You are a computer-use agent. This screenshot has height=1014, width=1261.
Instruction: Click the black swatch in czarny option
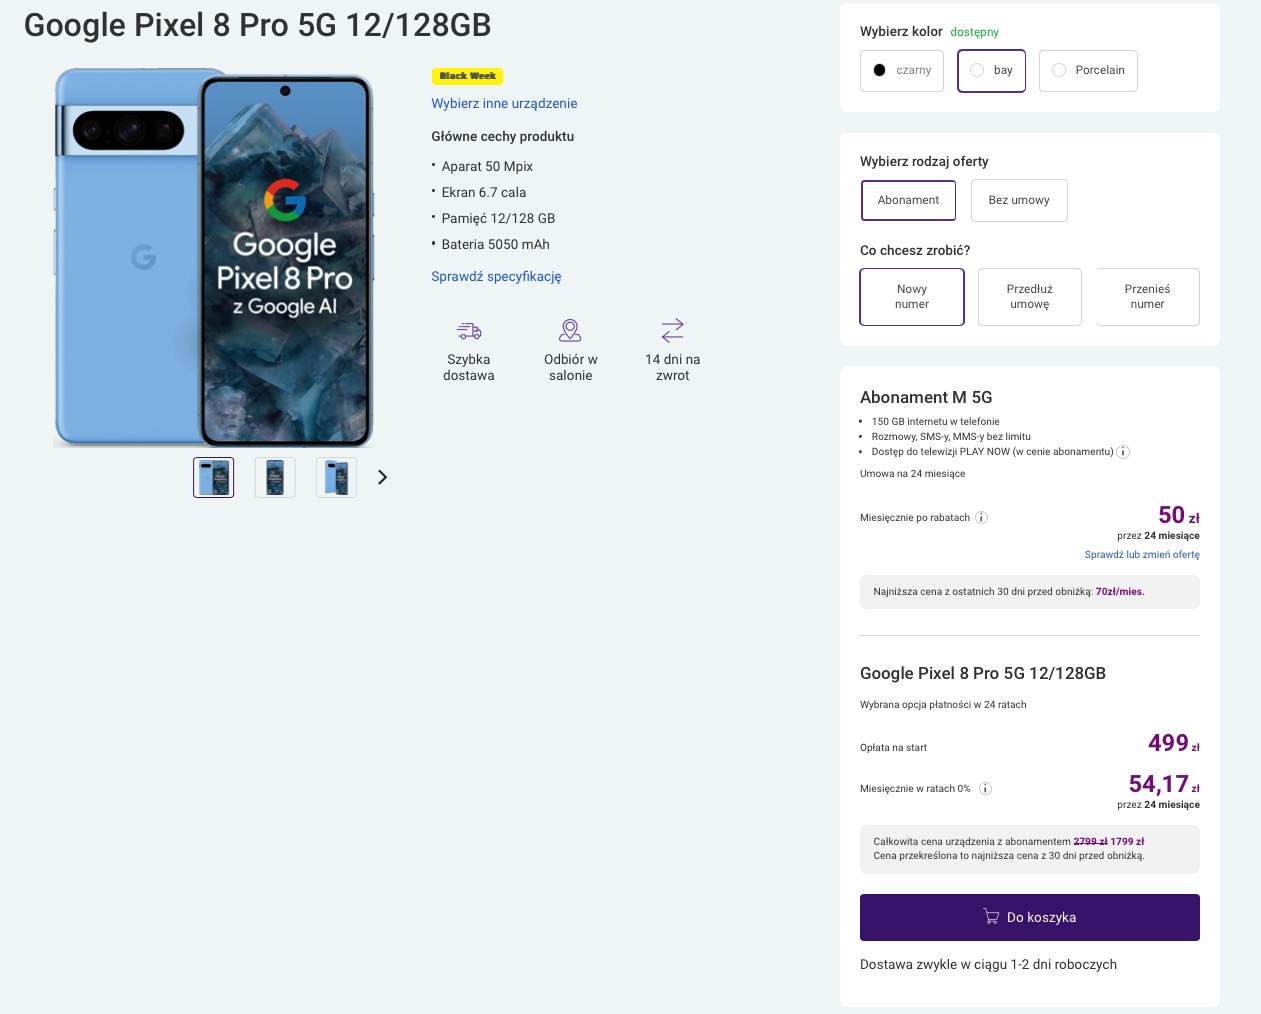point(879,71)
